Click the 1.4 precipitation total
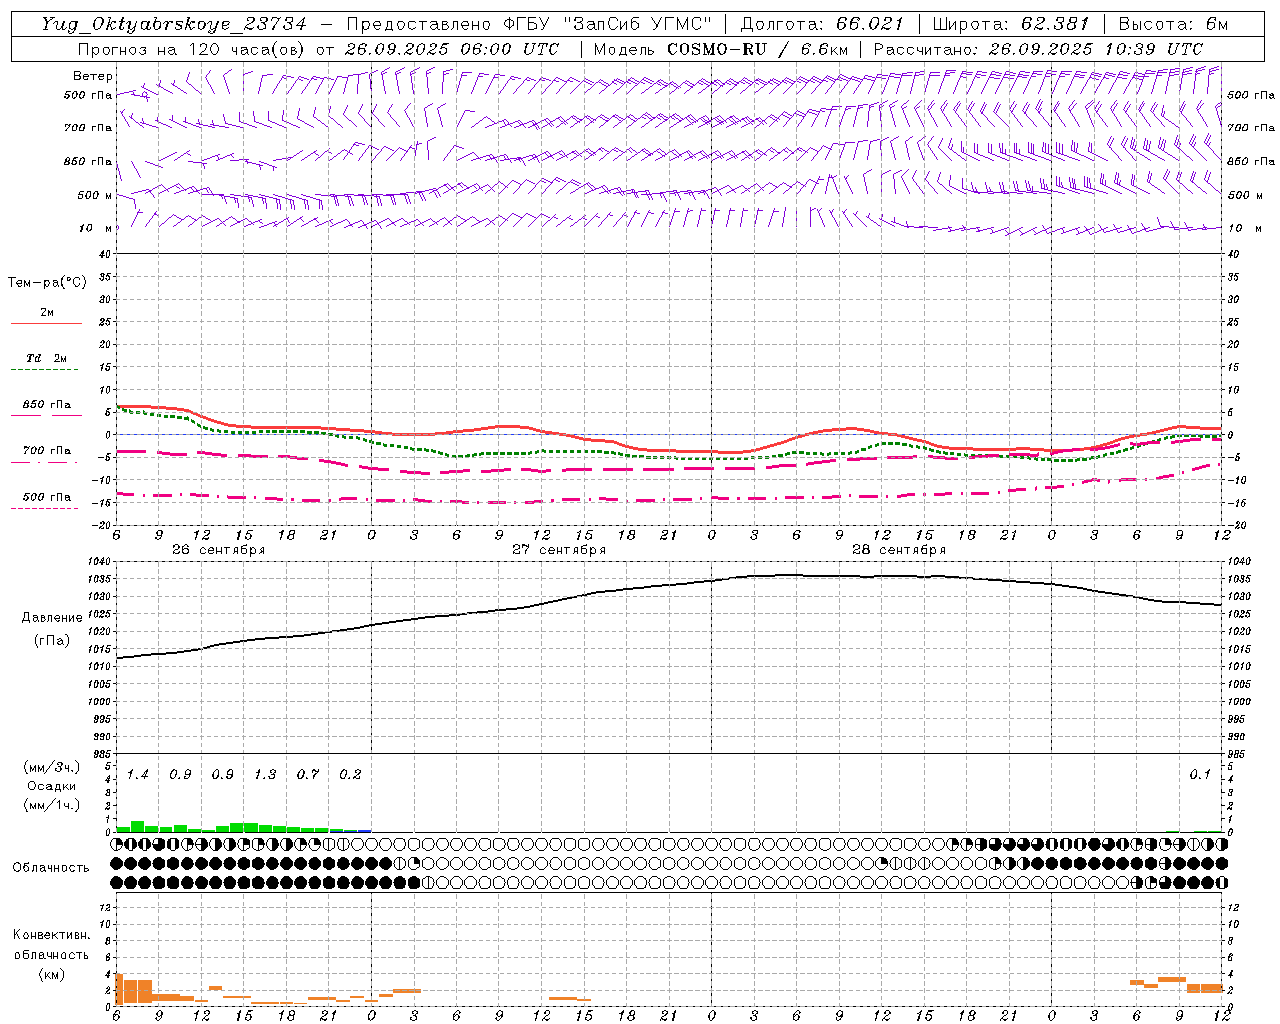Screen dimensions: 1280x1024 pos(138,775)
